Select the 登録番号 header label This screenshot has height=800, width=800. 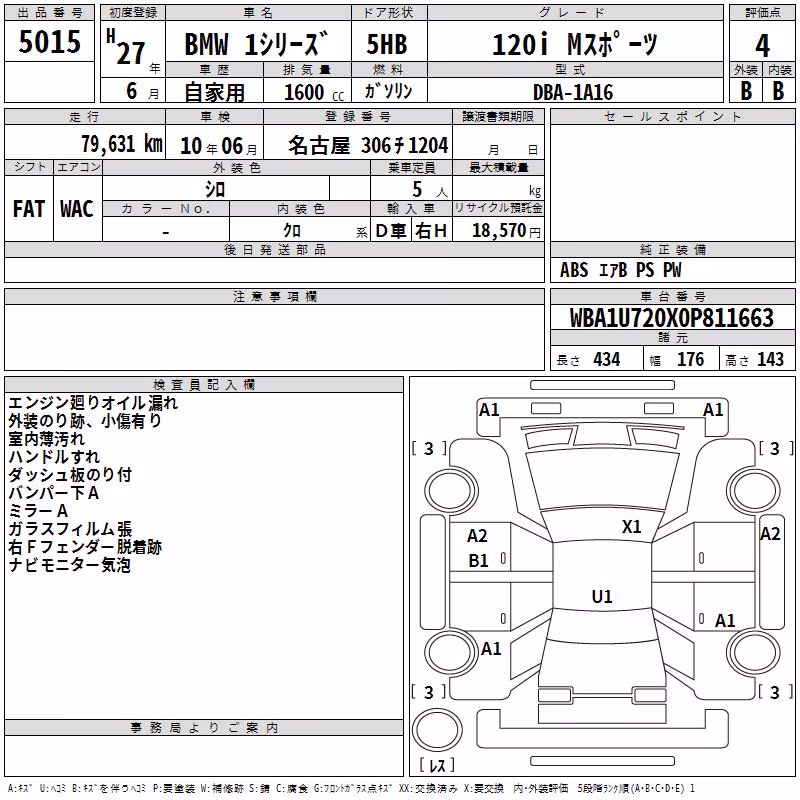tap(358, 117)
